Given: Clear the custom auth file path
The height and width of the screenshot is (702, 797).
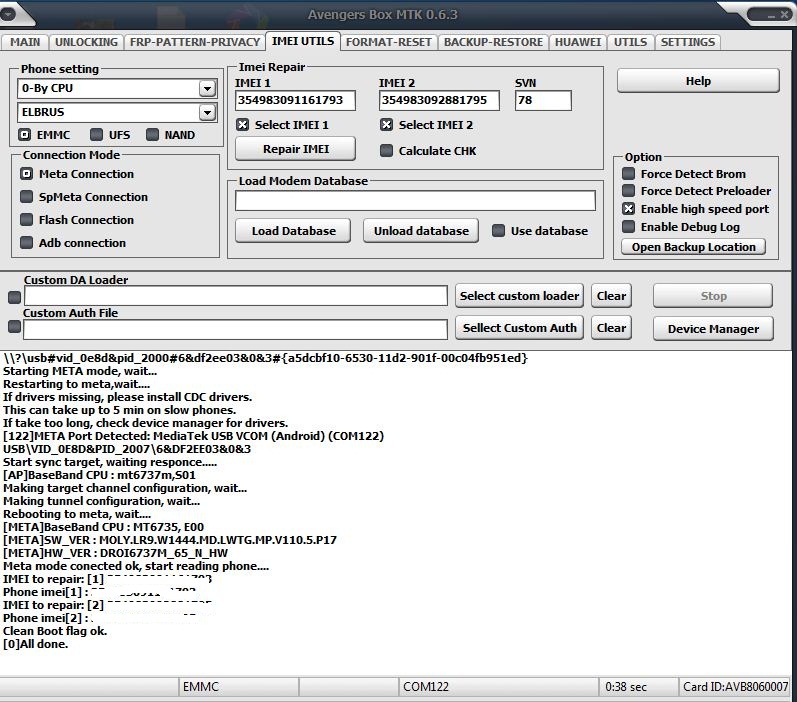Looking at the screenshot, I should coord(611,328).
